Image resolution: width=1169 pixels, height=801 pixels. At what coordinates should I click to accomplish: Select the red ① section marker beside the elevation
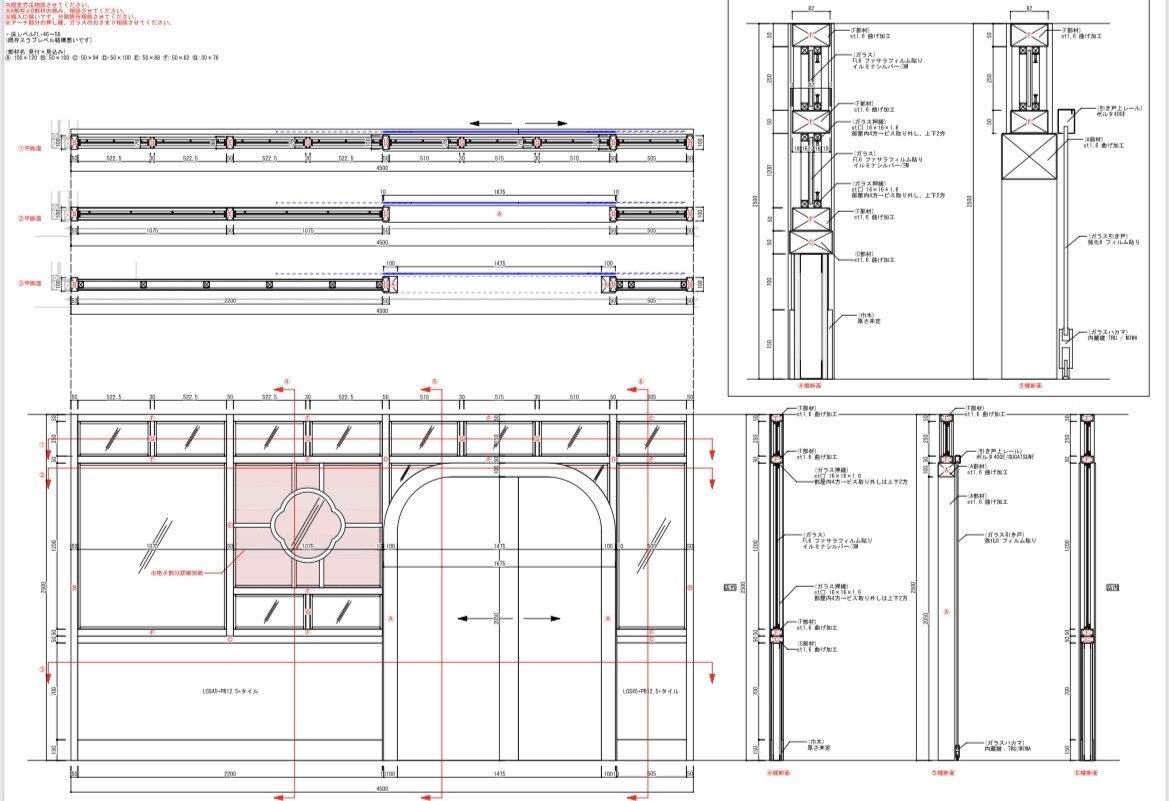click(42, 445)
